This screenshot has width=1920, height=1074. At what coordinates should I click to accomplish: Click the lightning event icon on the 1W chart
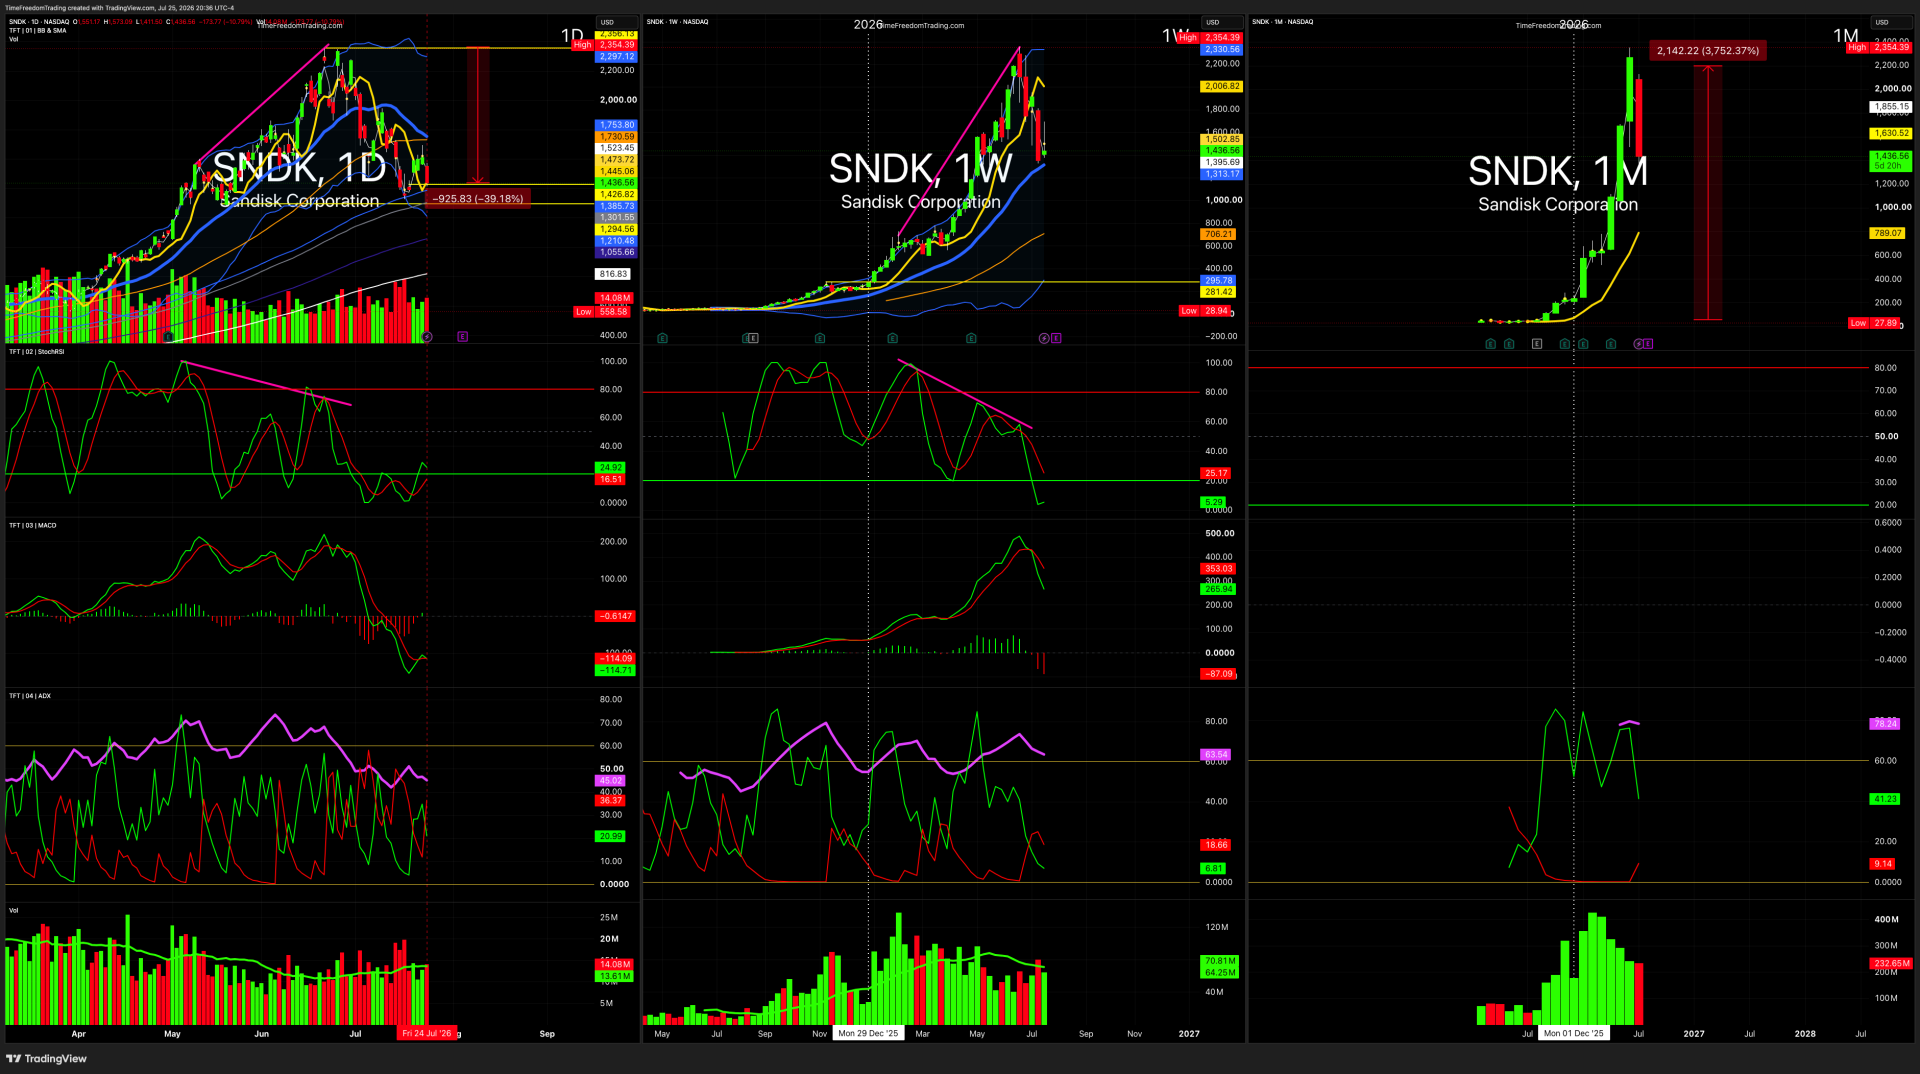[1044, 338]
